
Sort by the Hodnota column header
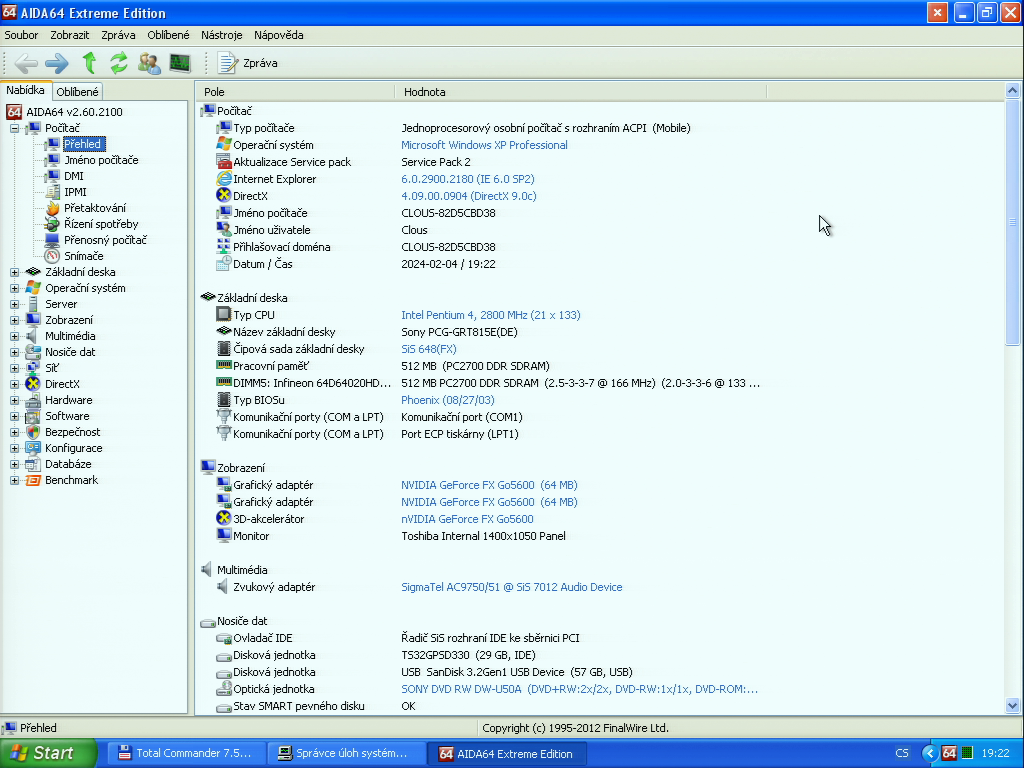(x=581, y=92)
